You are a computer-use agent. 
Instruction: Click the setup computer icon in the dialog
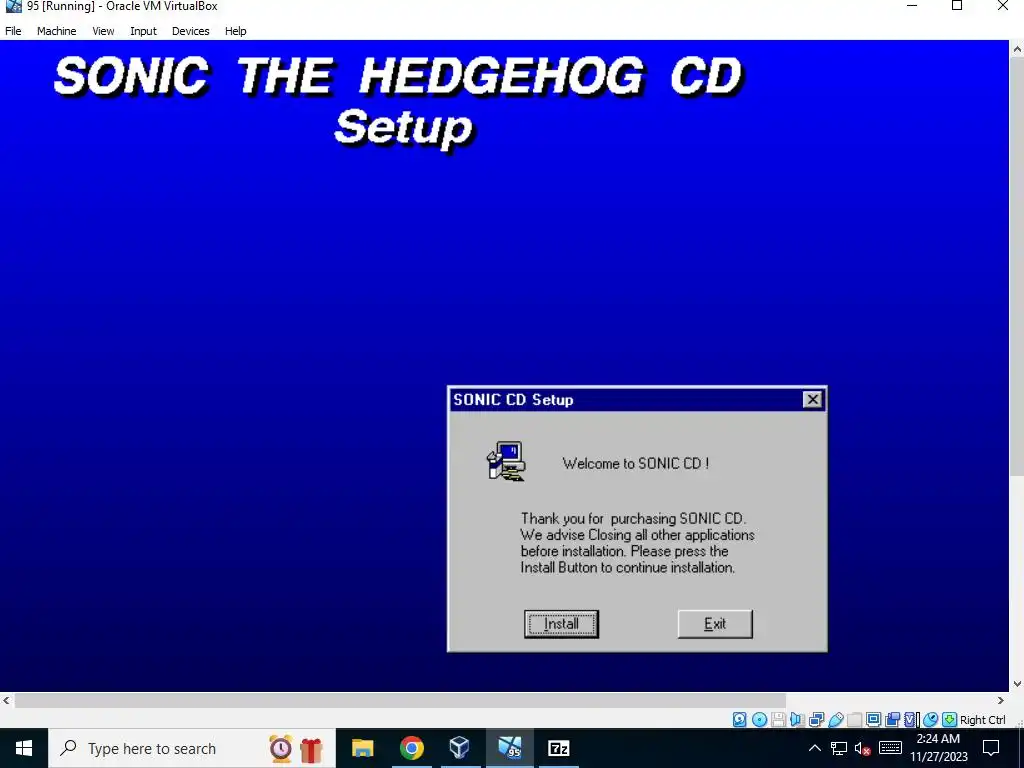point(506,461)
